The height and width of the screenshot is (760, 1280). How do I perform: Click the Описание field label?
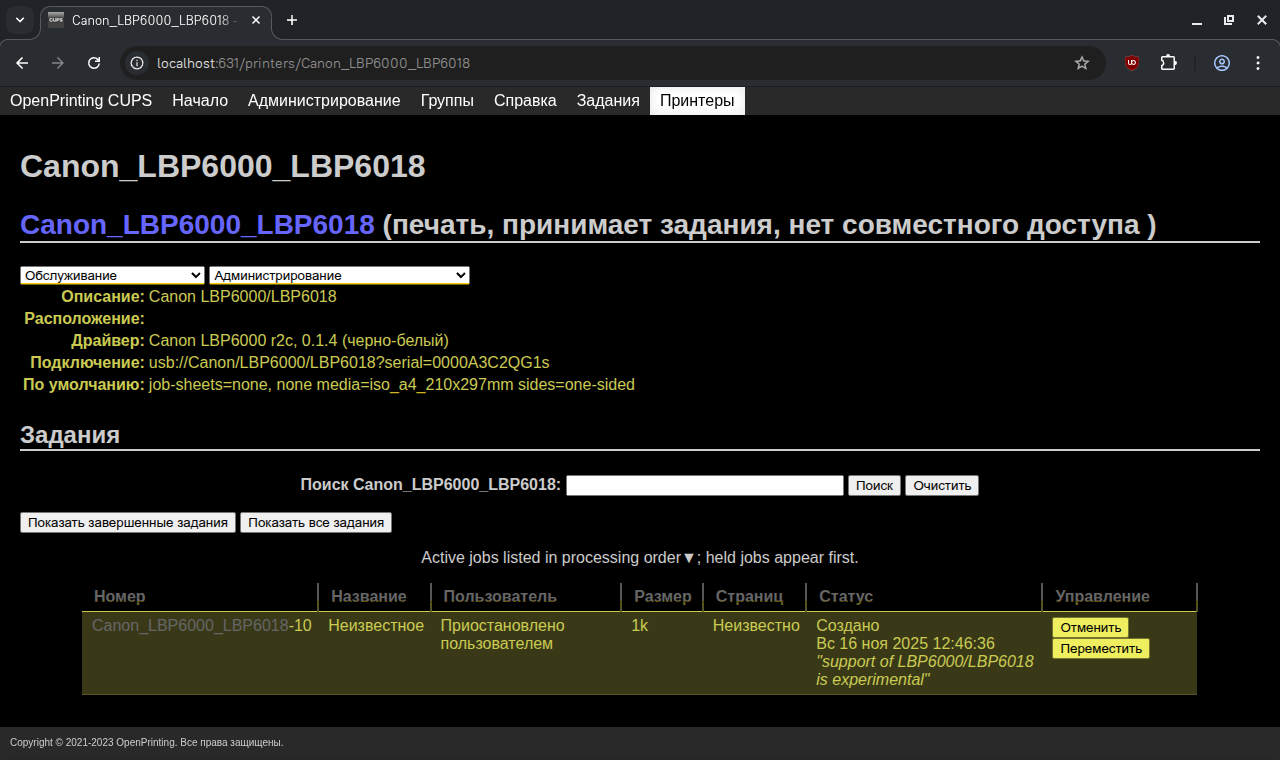click(103, 297)
